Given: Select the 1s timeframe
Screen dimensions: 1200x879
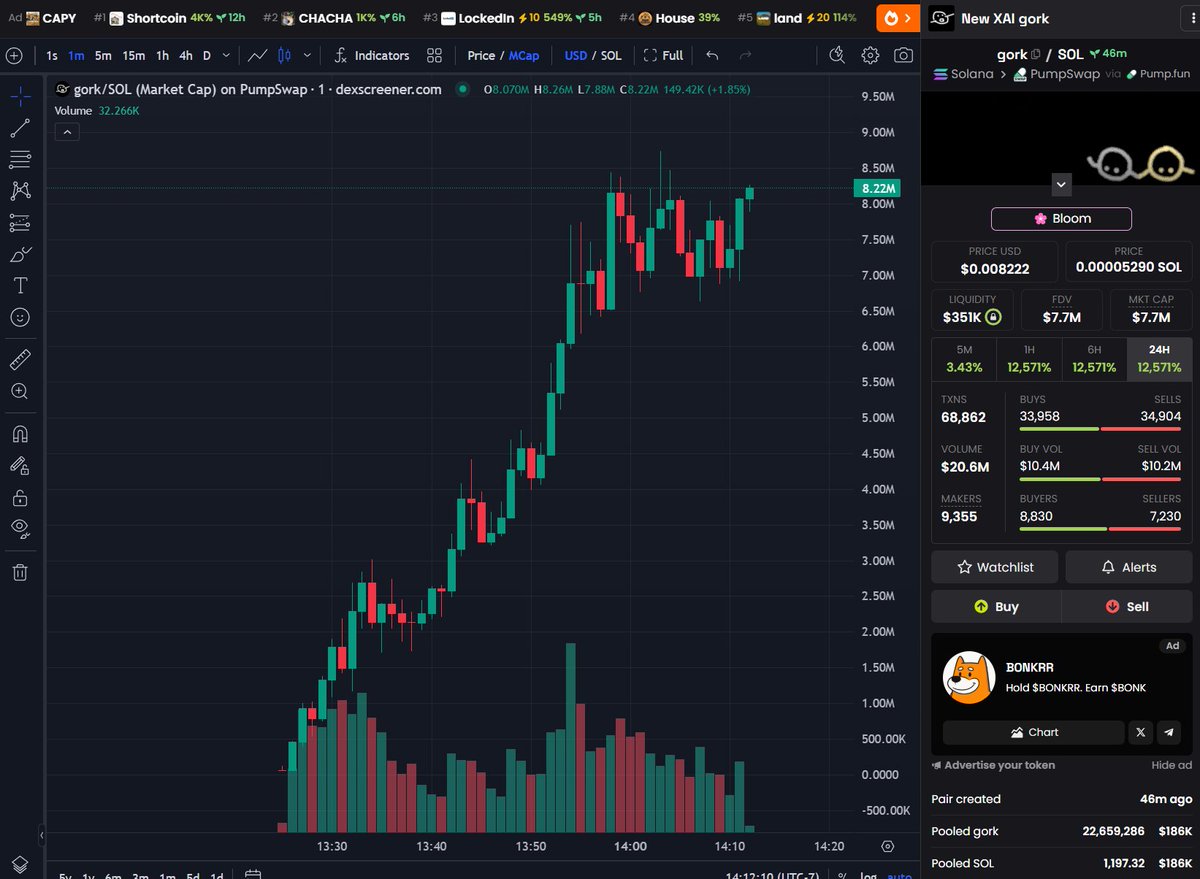Looking at the screenshot, I should pos(52,55).
